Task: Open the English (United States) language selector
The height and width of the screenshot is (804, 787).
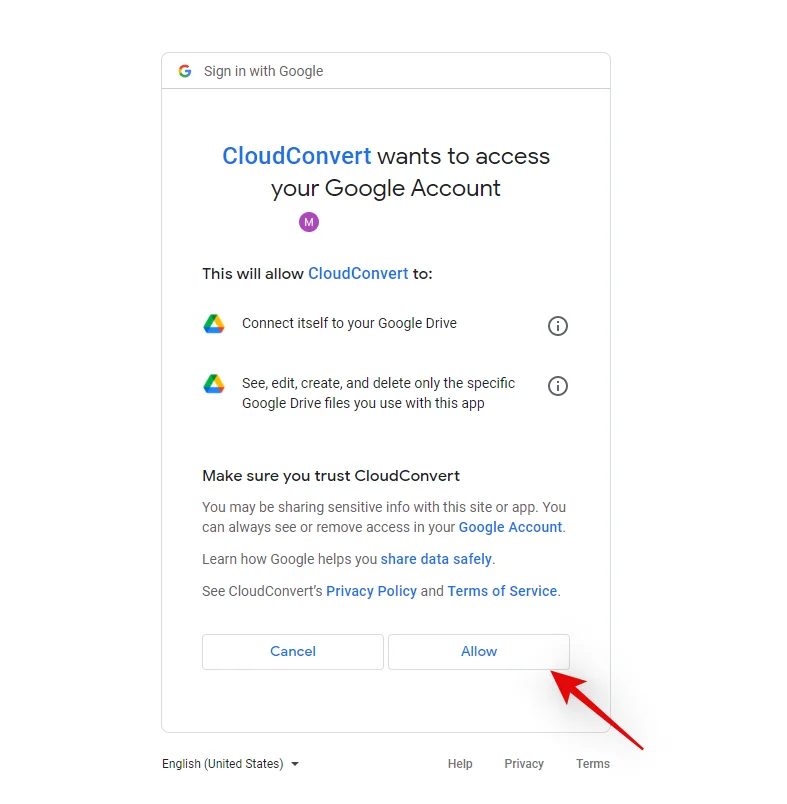Action: click(230, 763)
